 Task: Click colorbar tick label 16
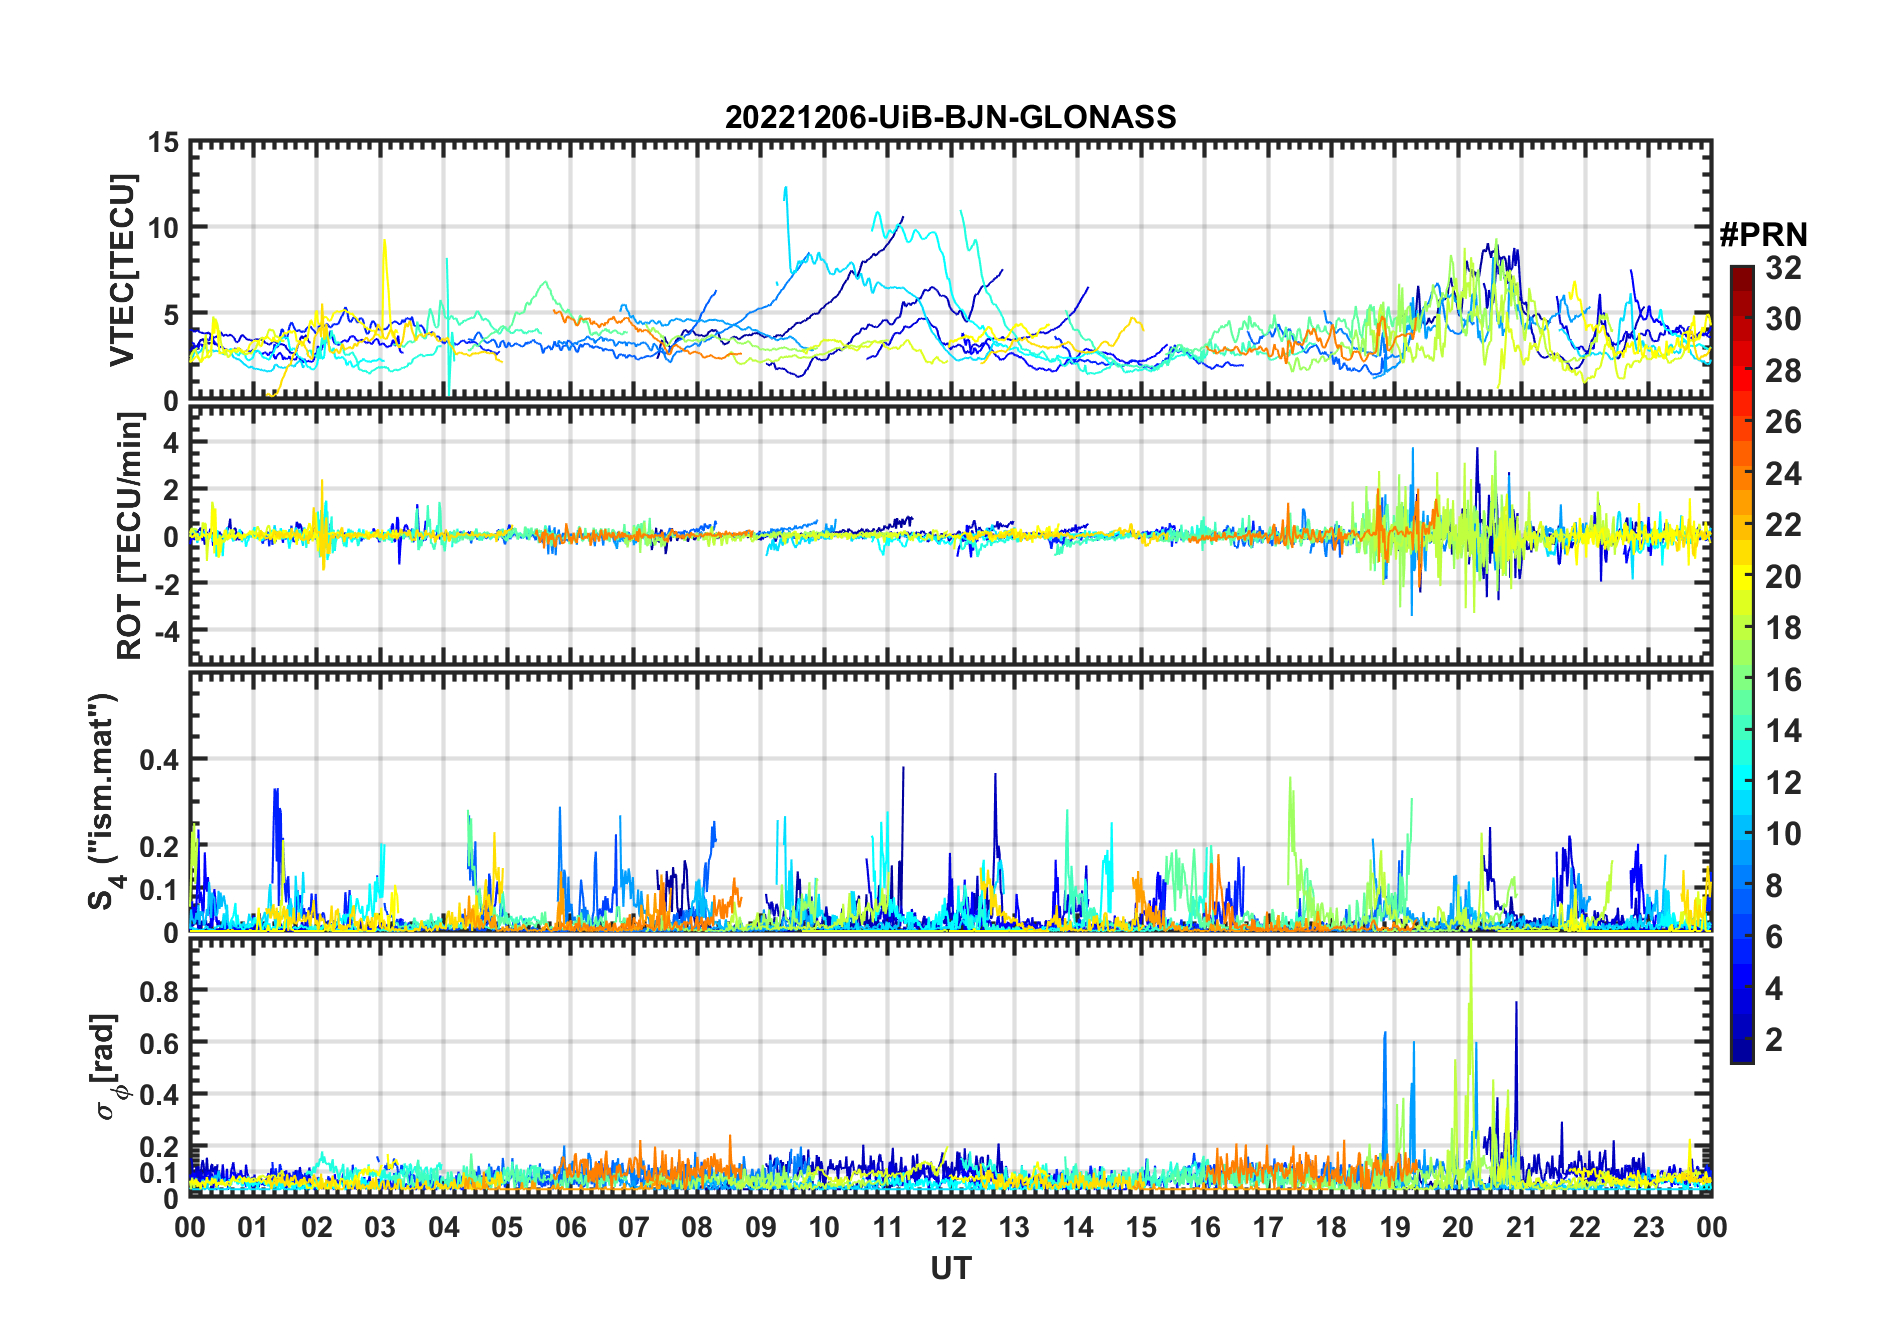(x=1783, y=680)
